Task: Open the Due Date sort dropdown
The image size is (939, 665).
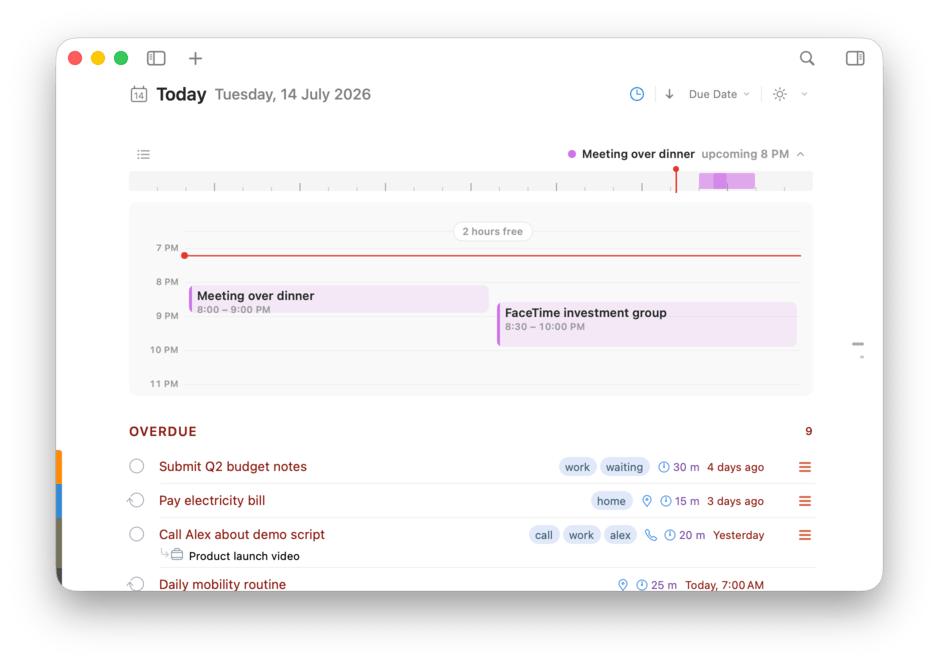Action: pos(719,94)
